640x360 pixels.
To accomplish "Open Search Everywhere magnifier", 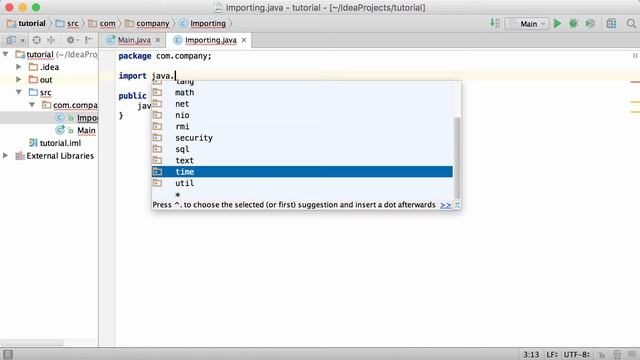I will 631,24.
